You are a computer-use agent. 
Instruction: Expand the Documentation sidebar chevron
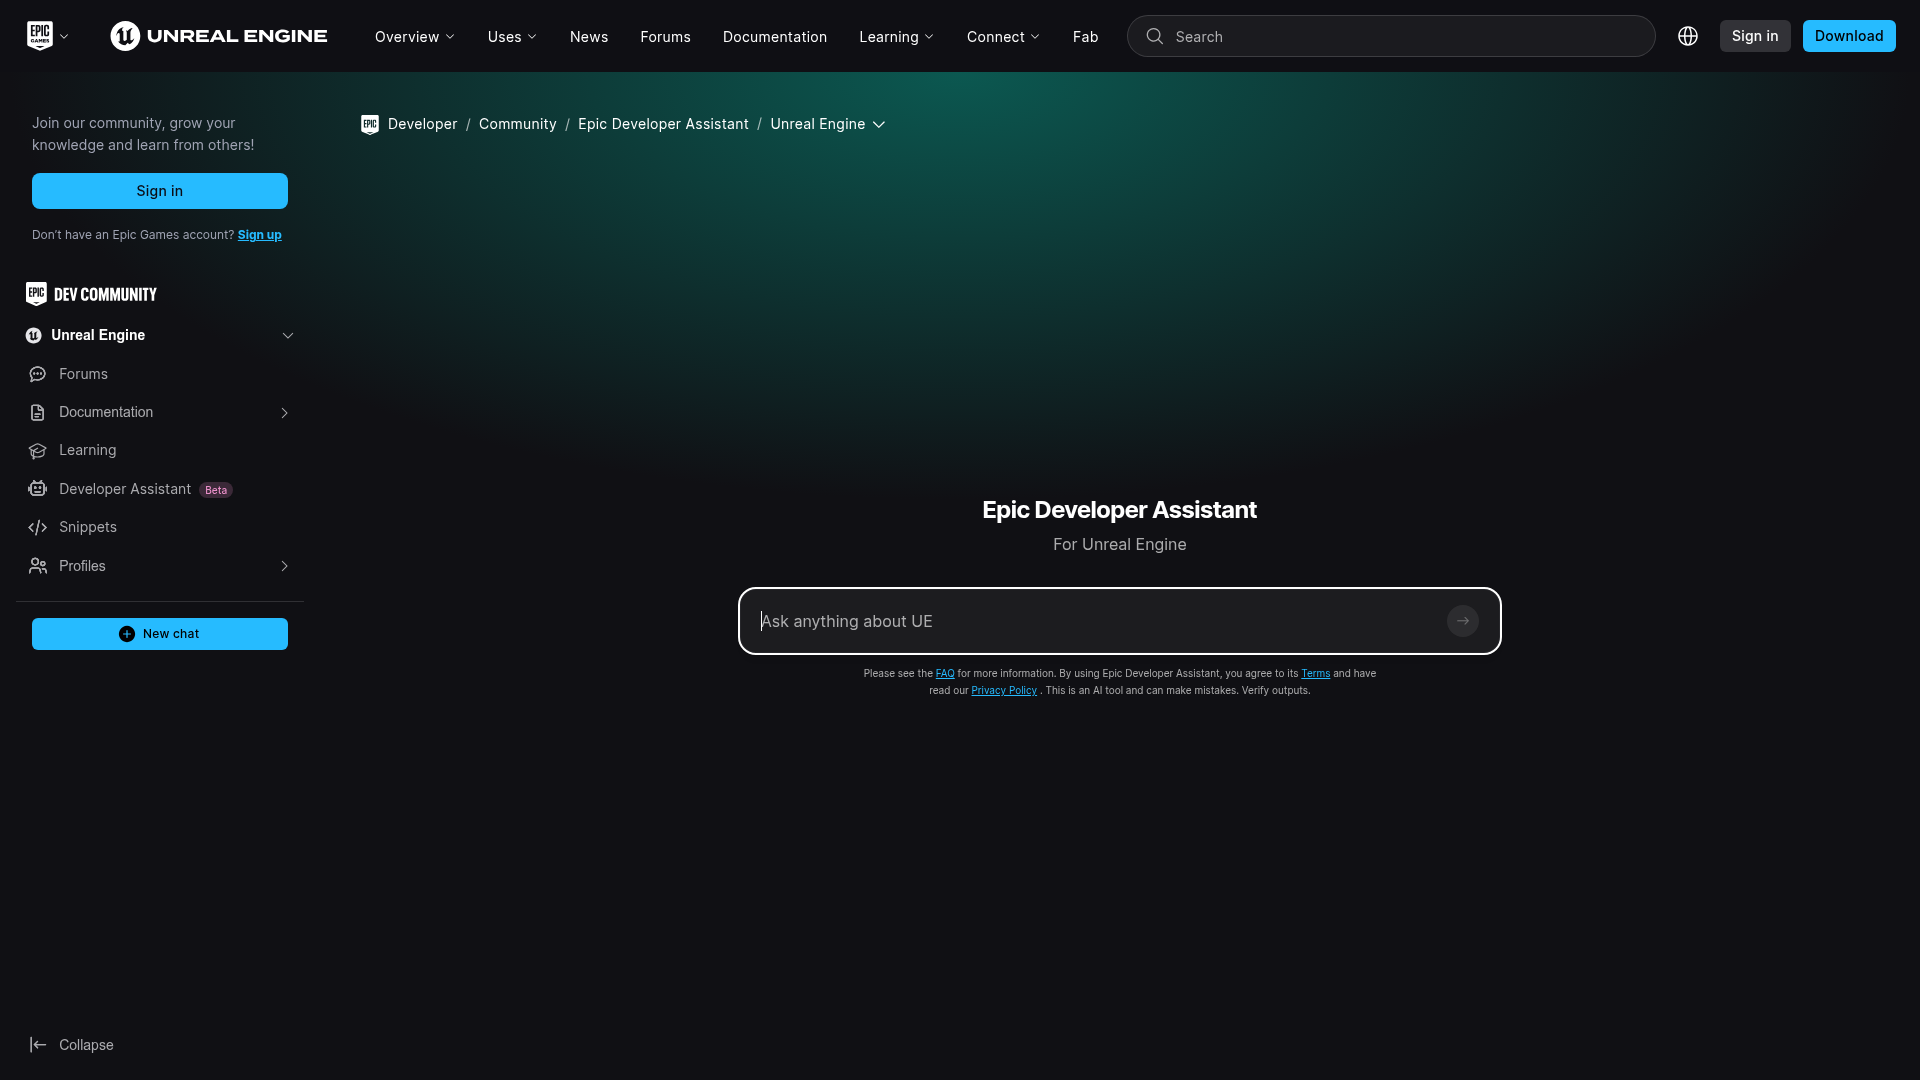click(x=284, y=413)
